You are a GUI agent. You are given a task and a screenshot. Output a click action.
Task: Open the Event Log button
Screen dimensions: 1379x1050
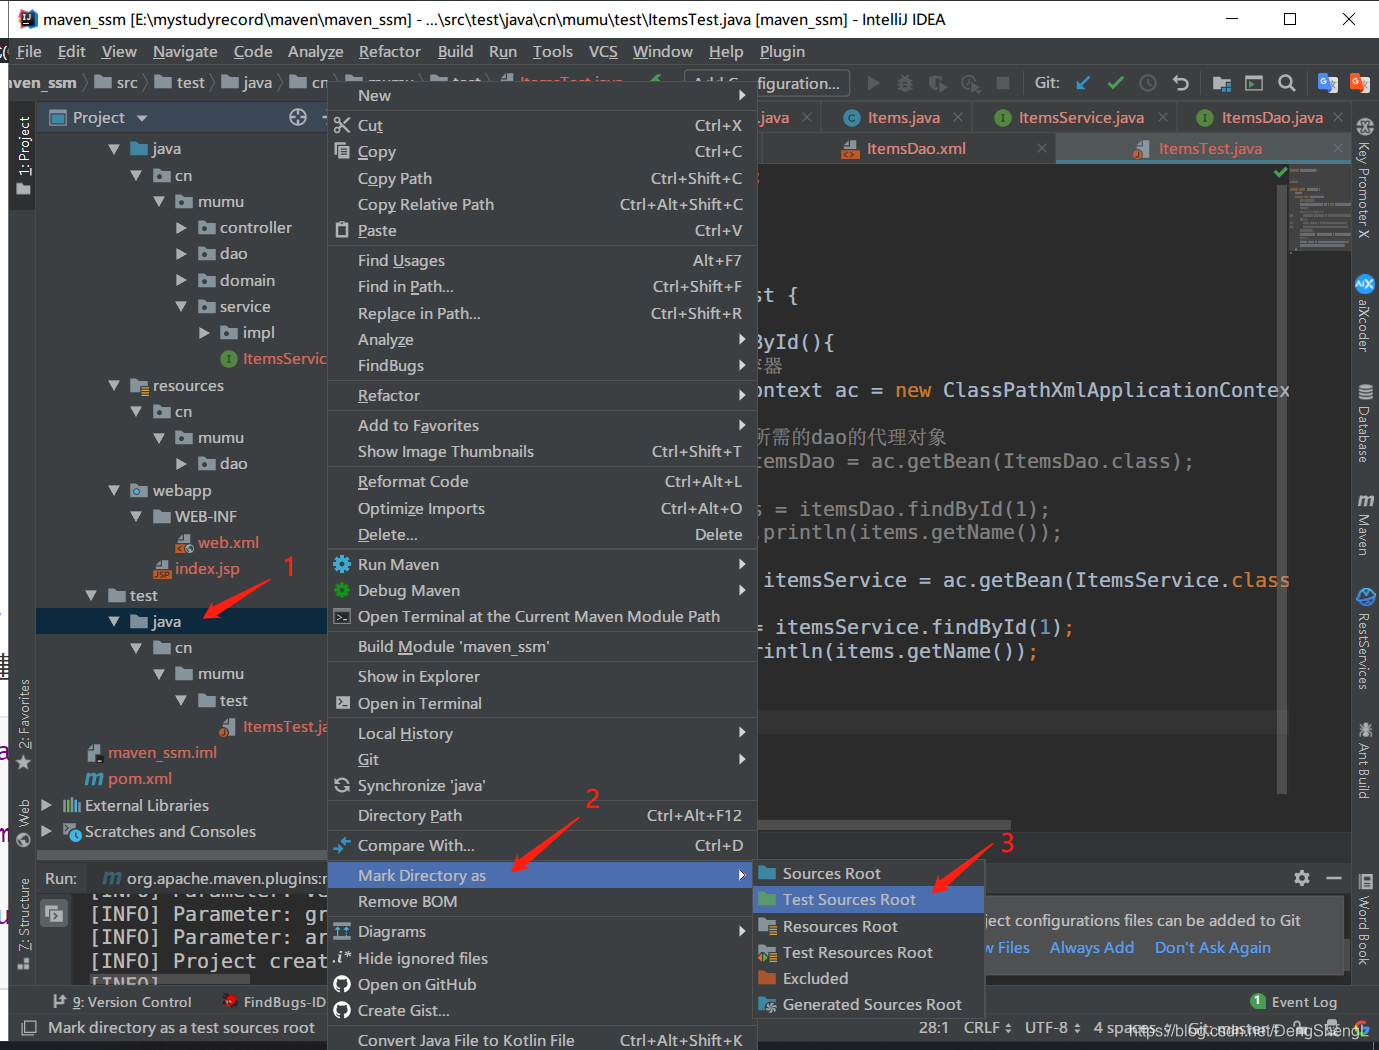coord(1294,1002)
